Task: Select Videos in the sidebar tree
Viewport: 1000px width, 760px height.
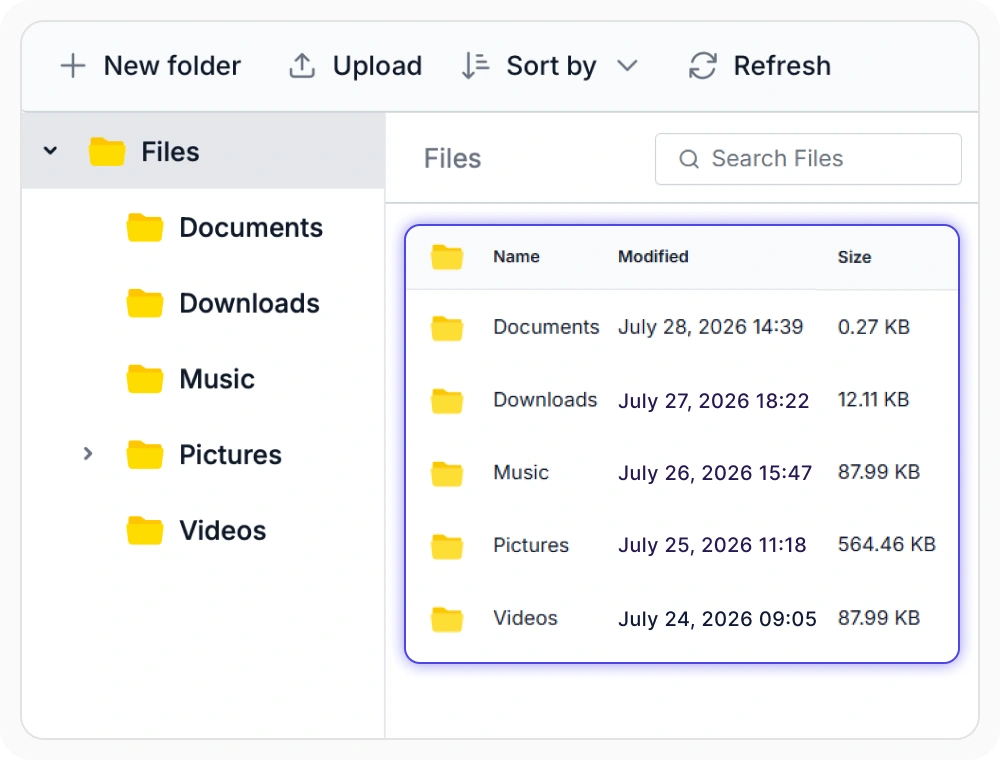Action: [x=223, y=530]
